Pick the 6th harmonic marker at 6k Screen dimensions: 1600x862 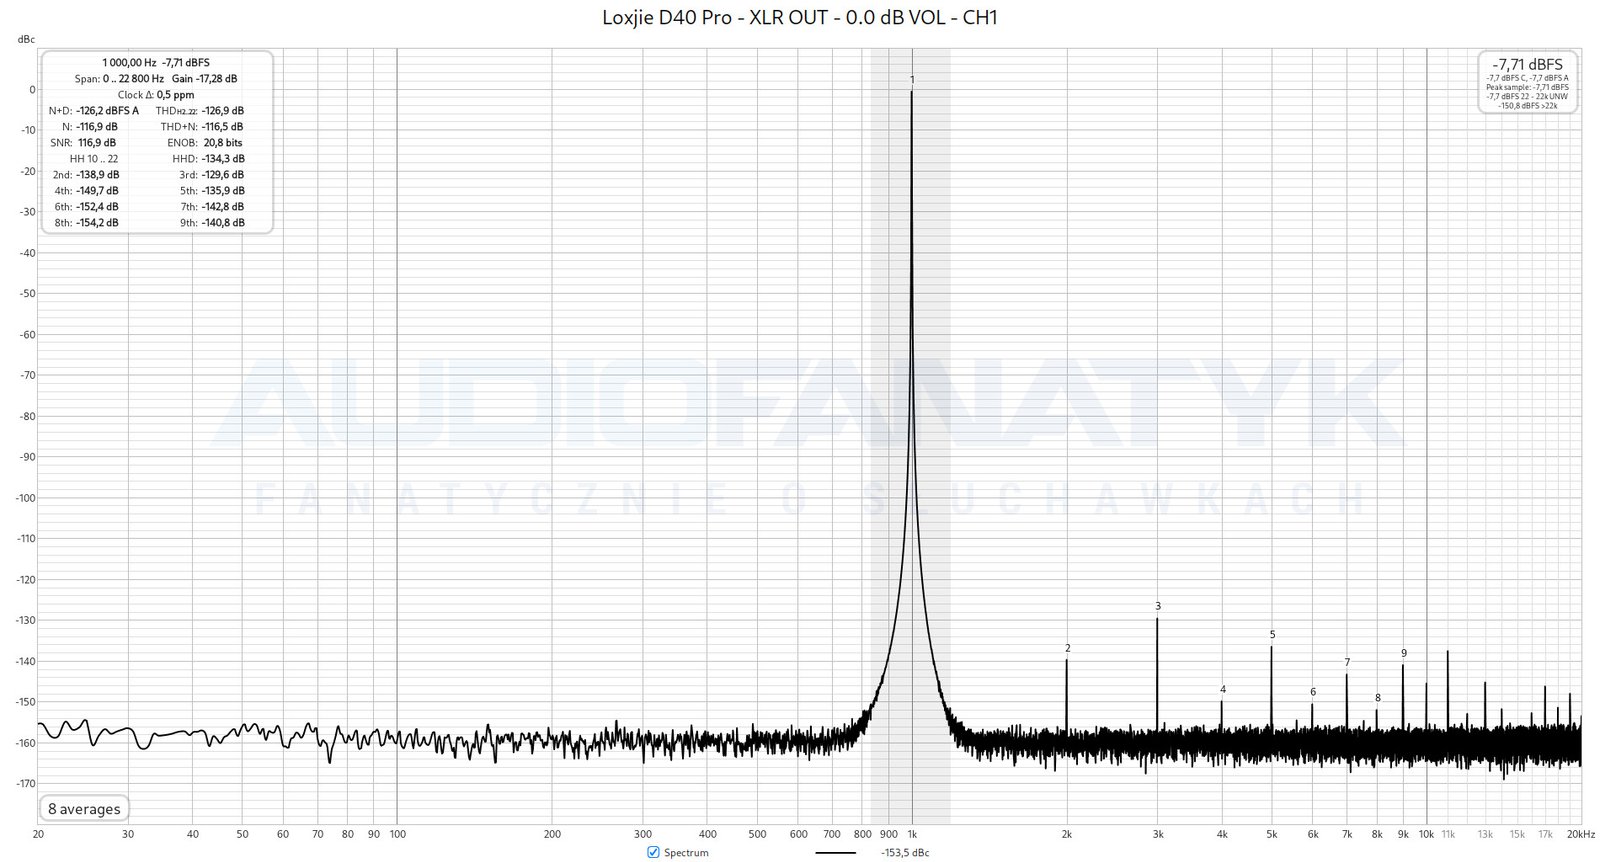click(1313, 692)
